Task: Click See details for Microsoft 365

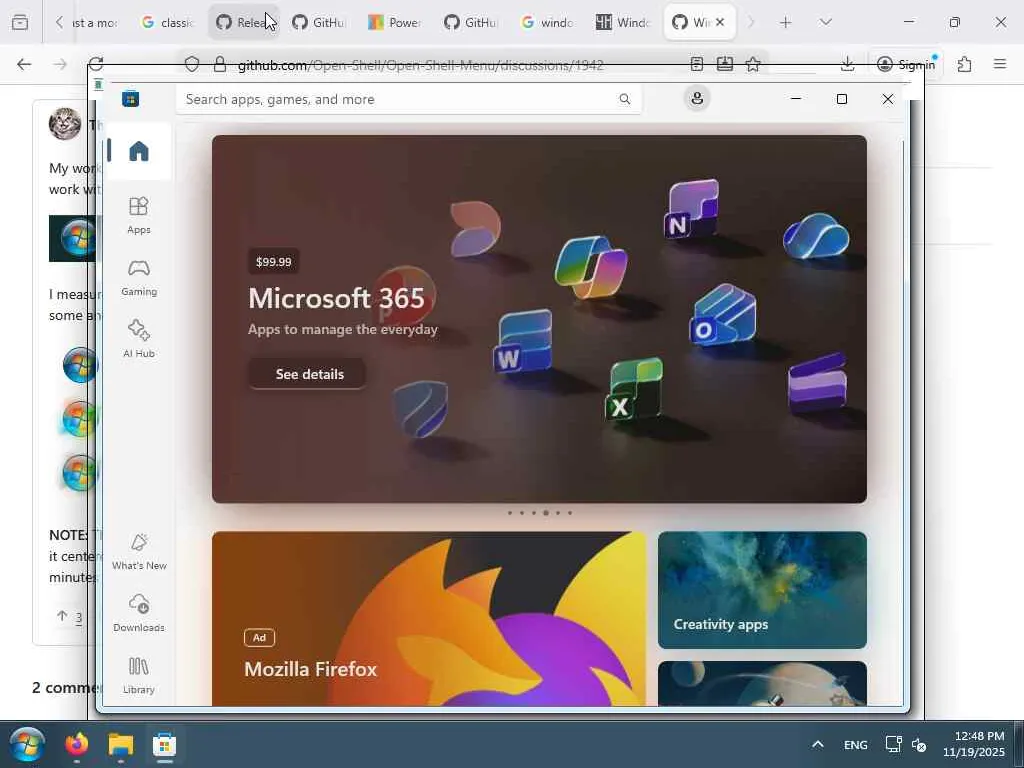Action: tap(308, 374)
